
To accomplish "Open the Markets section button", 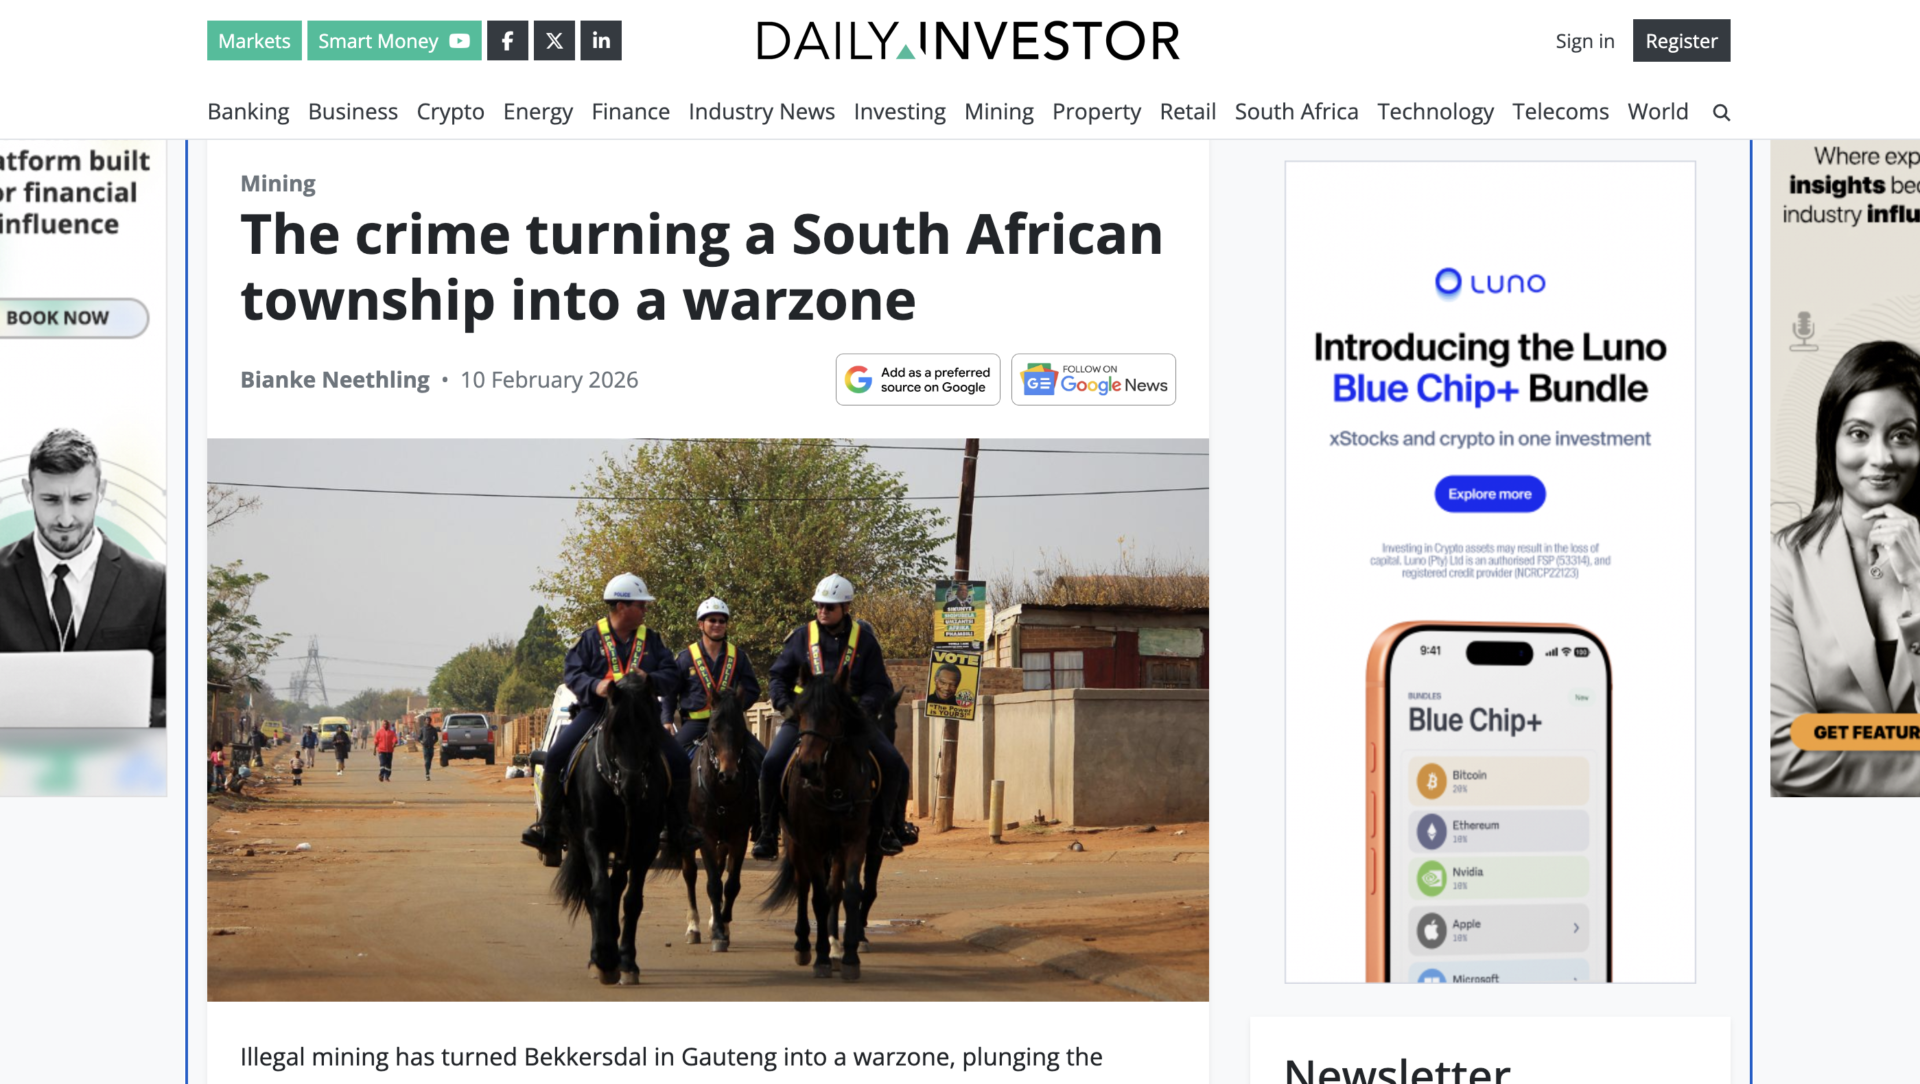I will coord(254,41).
